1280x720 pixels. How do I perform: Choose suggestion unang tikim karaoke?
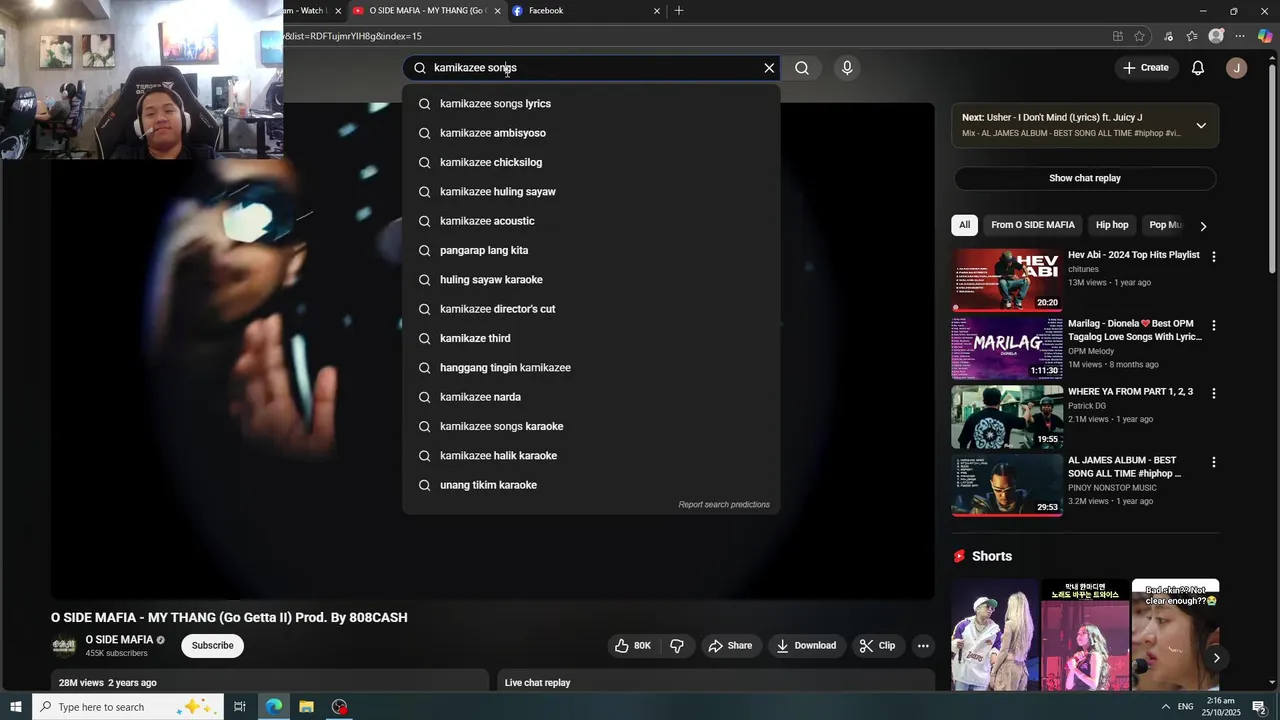(x=591, y=485)
